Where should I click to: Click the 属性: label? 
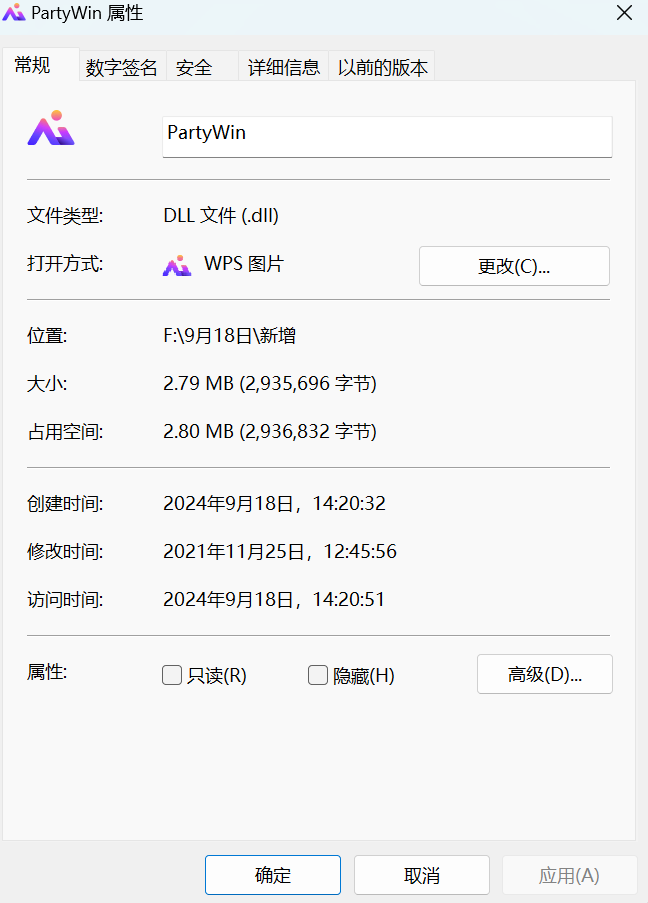(47, 671)
